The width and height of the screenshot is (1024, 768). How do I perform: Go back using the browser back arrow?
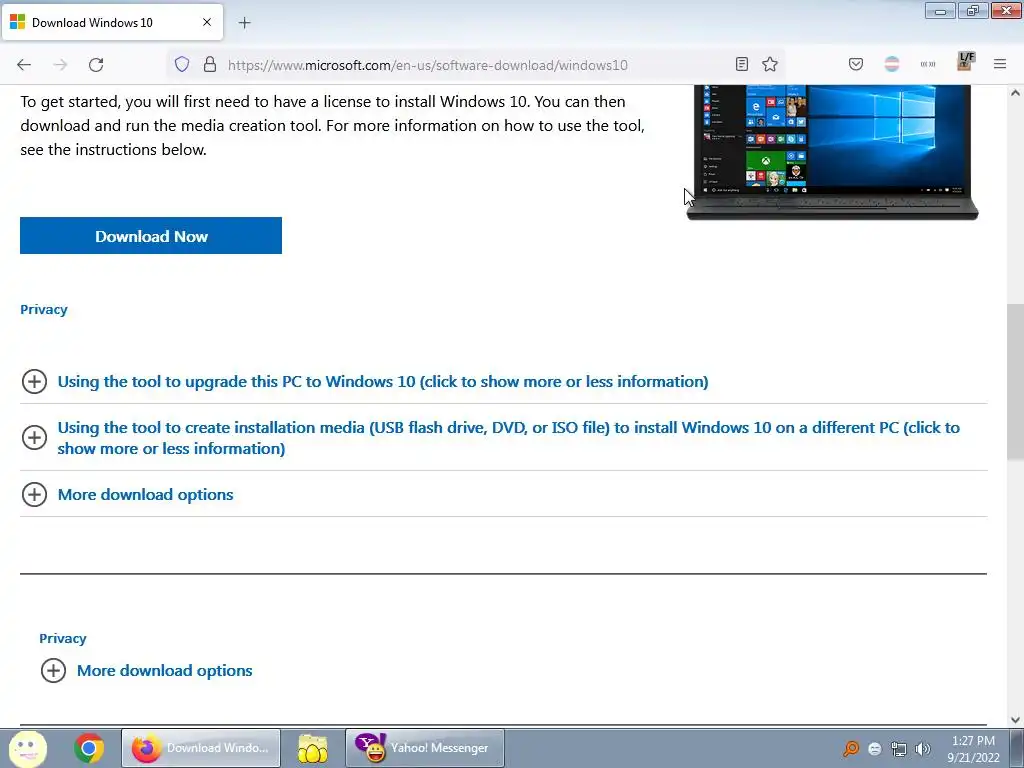click(x=24, y=65)
